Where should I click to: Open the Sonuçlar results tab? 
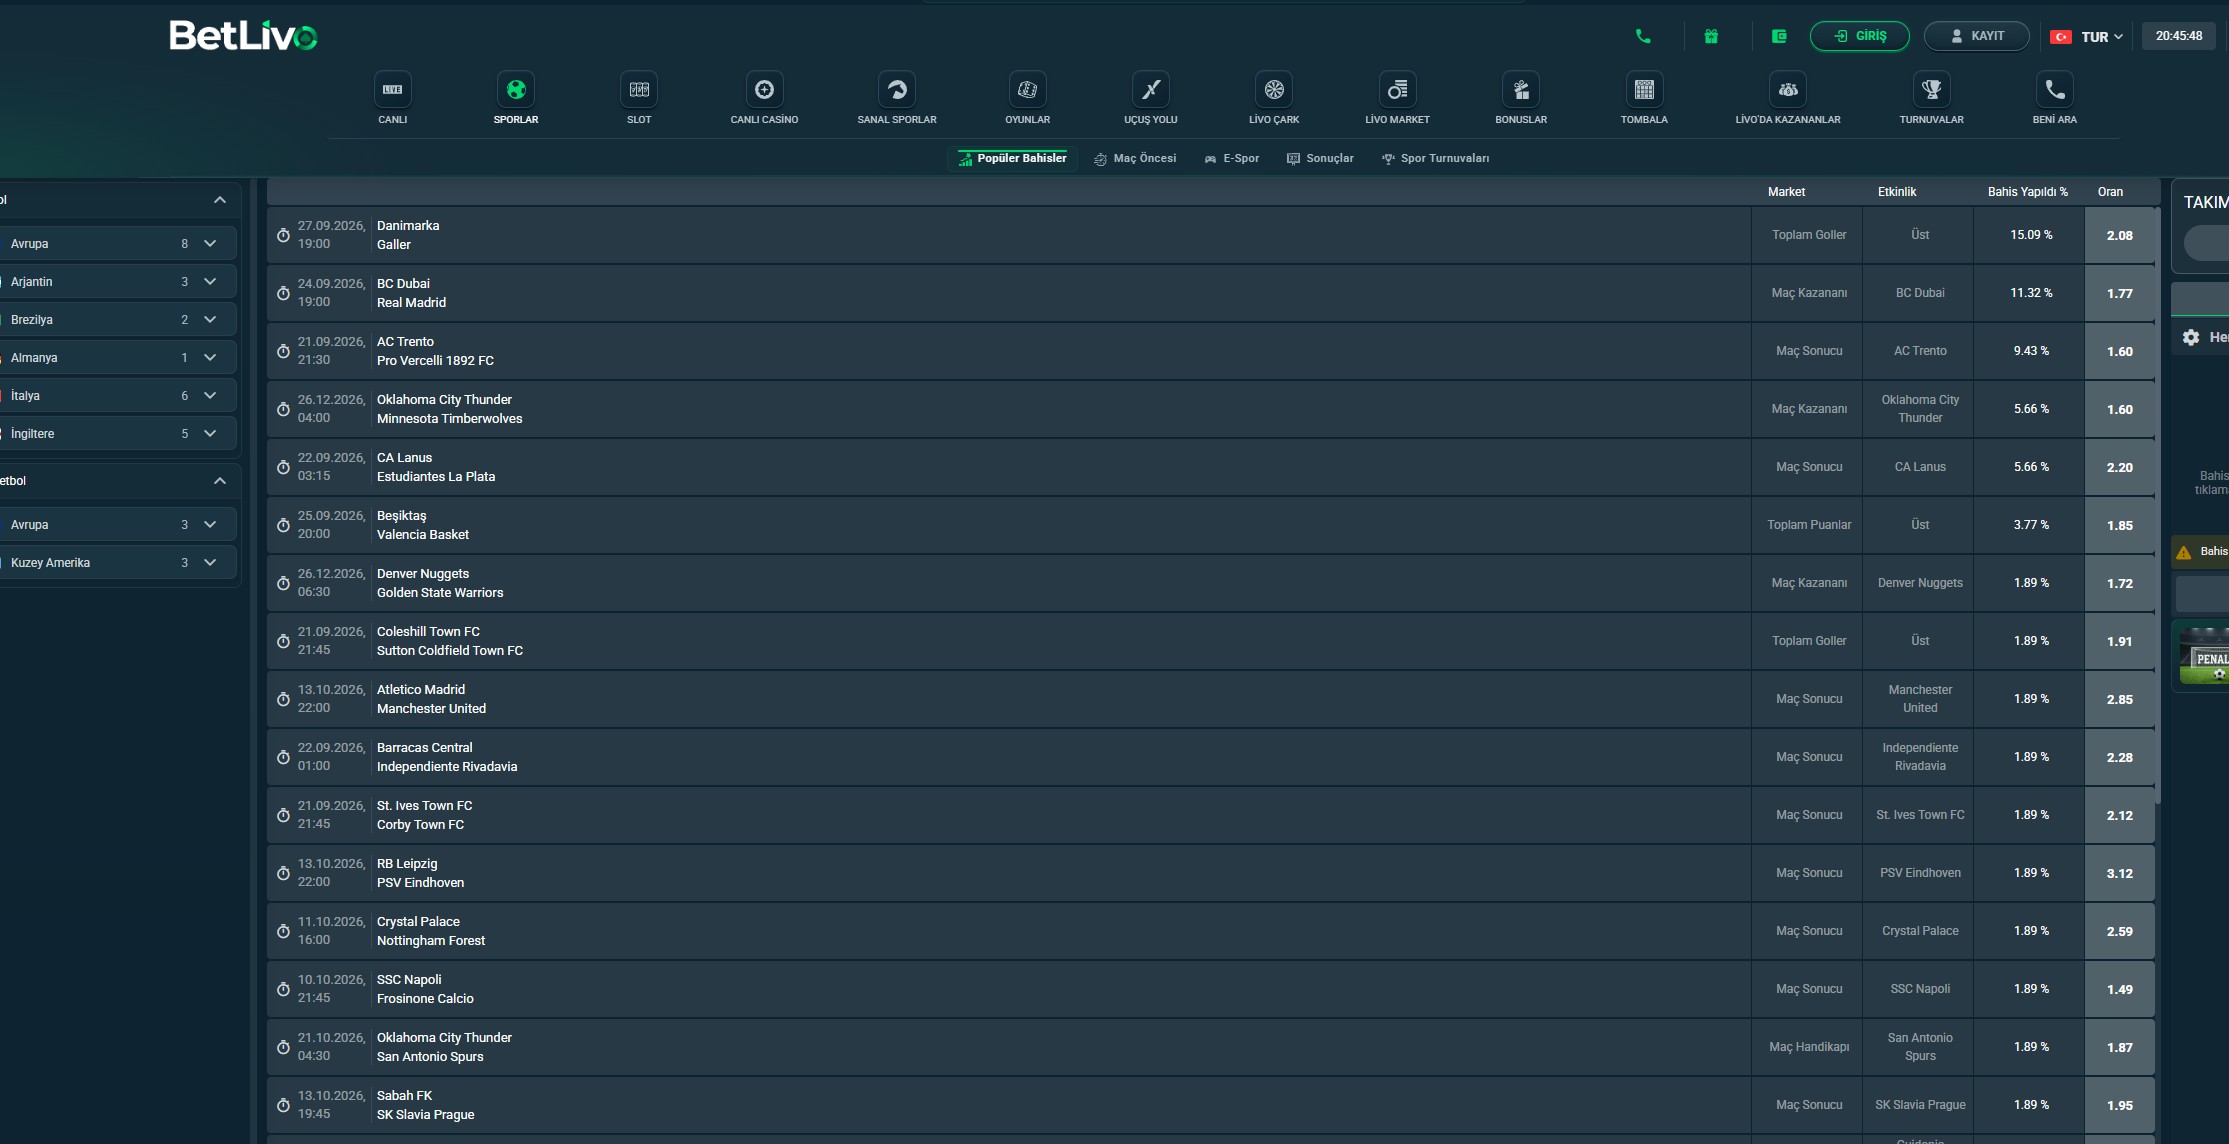(x=1320, y=158)
